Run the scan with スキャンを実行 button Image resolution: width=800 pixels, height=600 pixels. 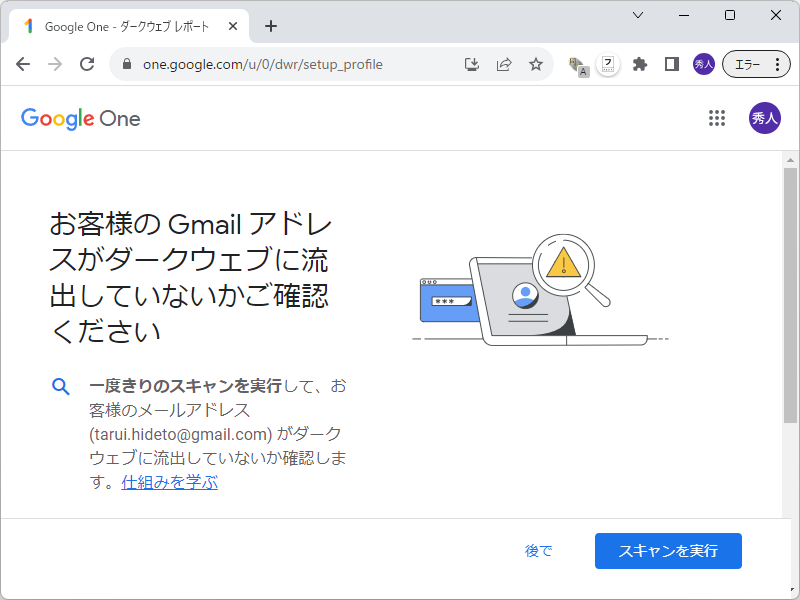668,550
